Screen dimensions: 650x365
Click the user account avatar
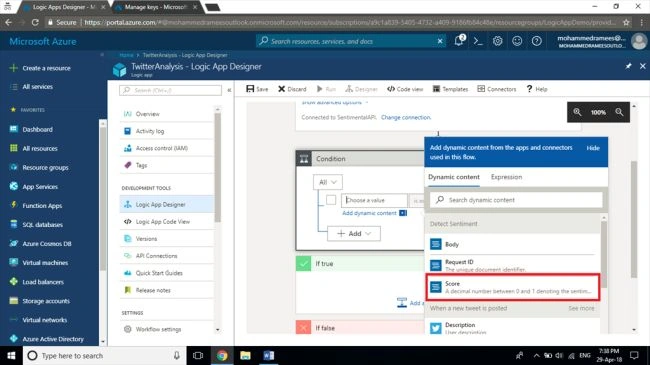click(639, 41)
